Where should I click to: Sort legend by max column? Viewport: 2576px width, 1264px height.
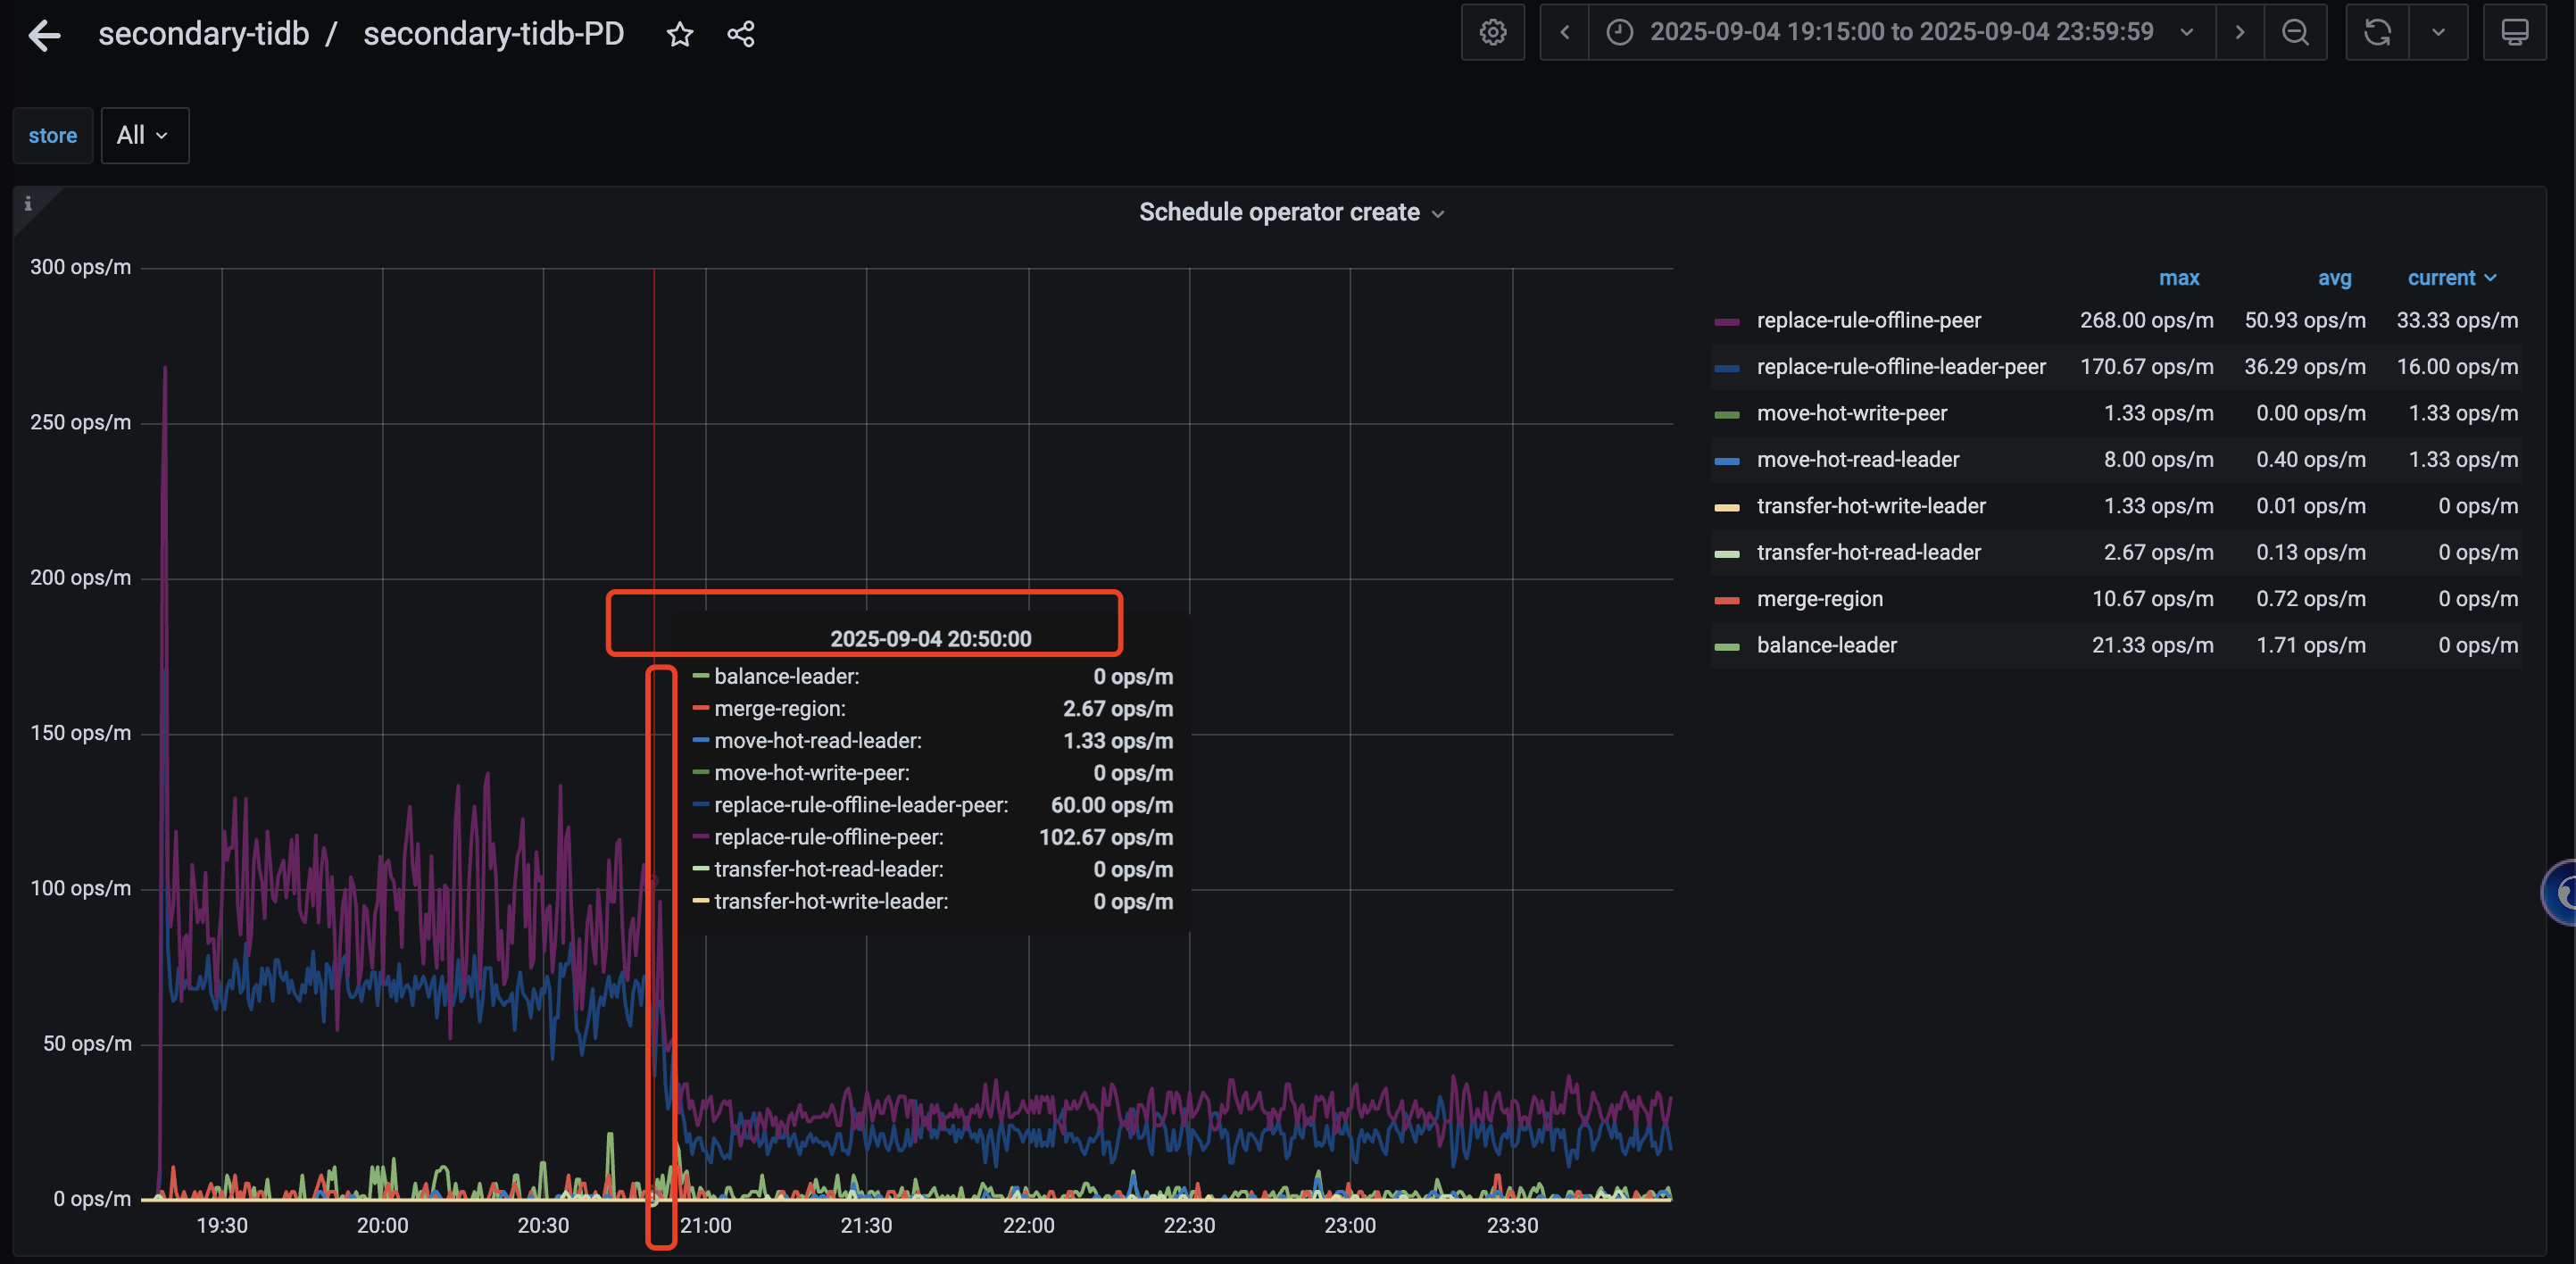point(2178,278)
